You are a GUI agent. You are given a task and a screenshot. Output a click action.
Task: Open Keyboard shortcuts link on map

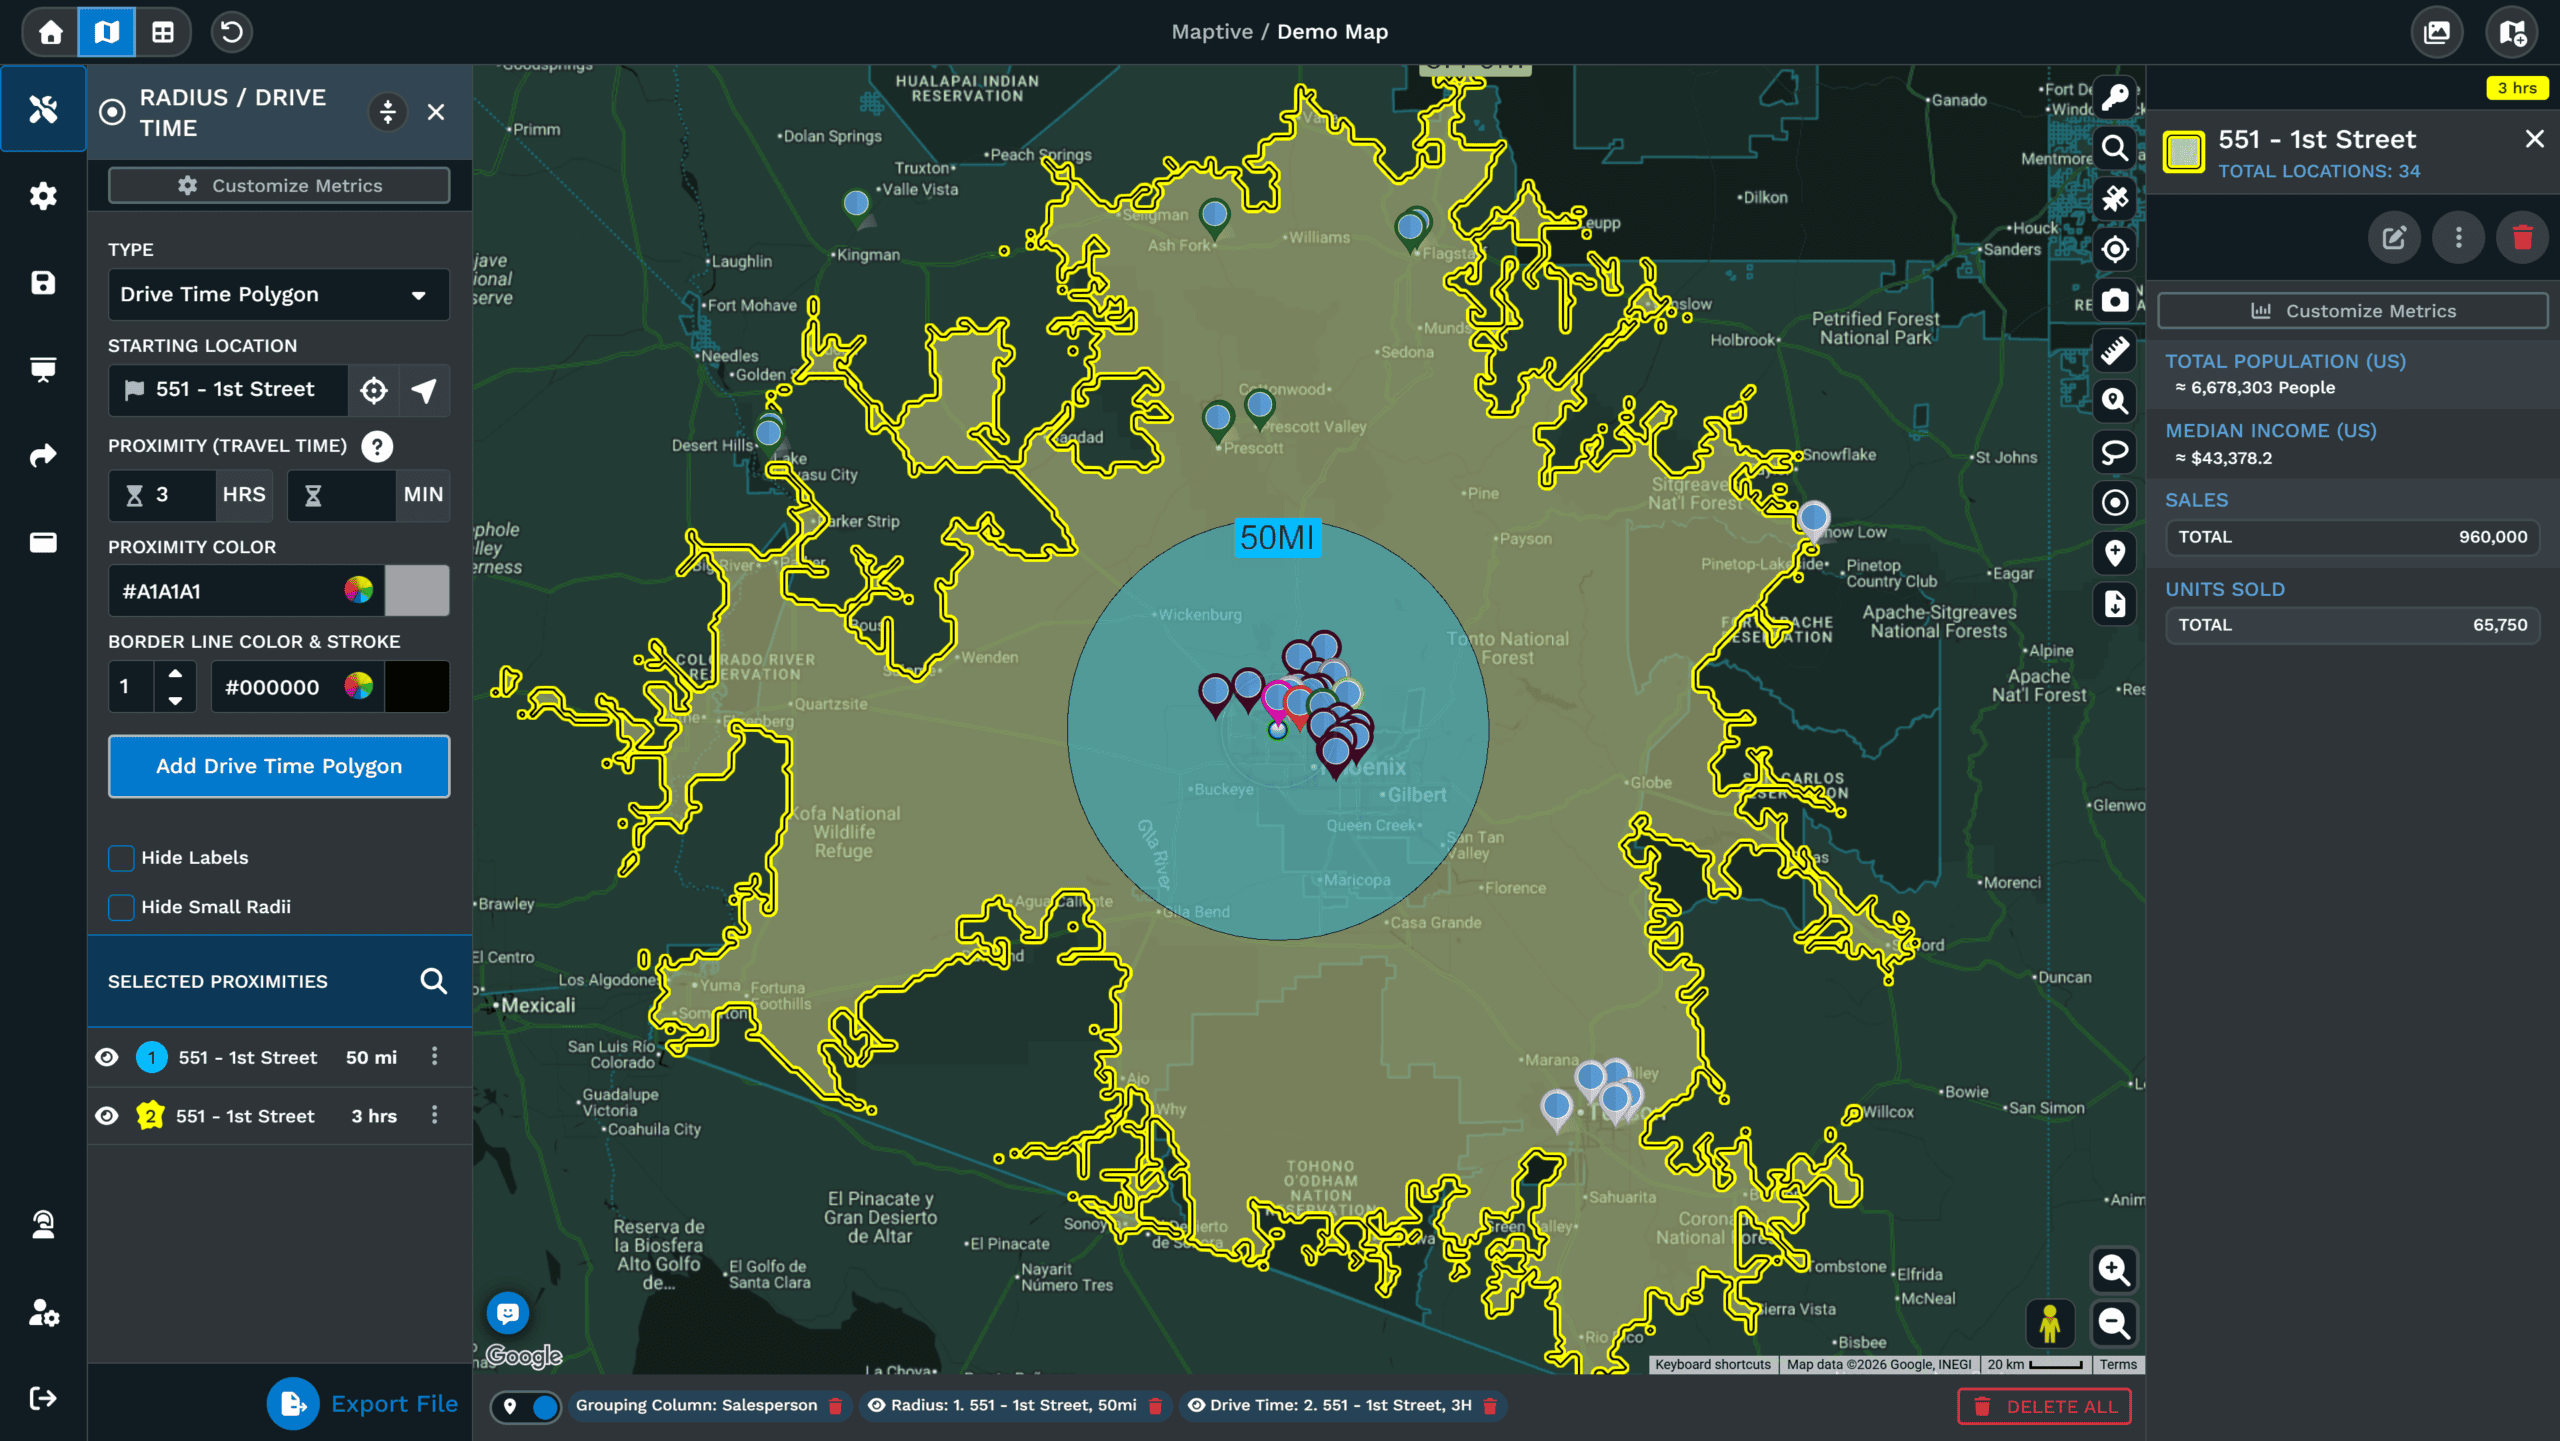point(1712,1364)
